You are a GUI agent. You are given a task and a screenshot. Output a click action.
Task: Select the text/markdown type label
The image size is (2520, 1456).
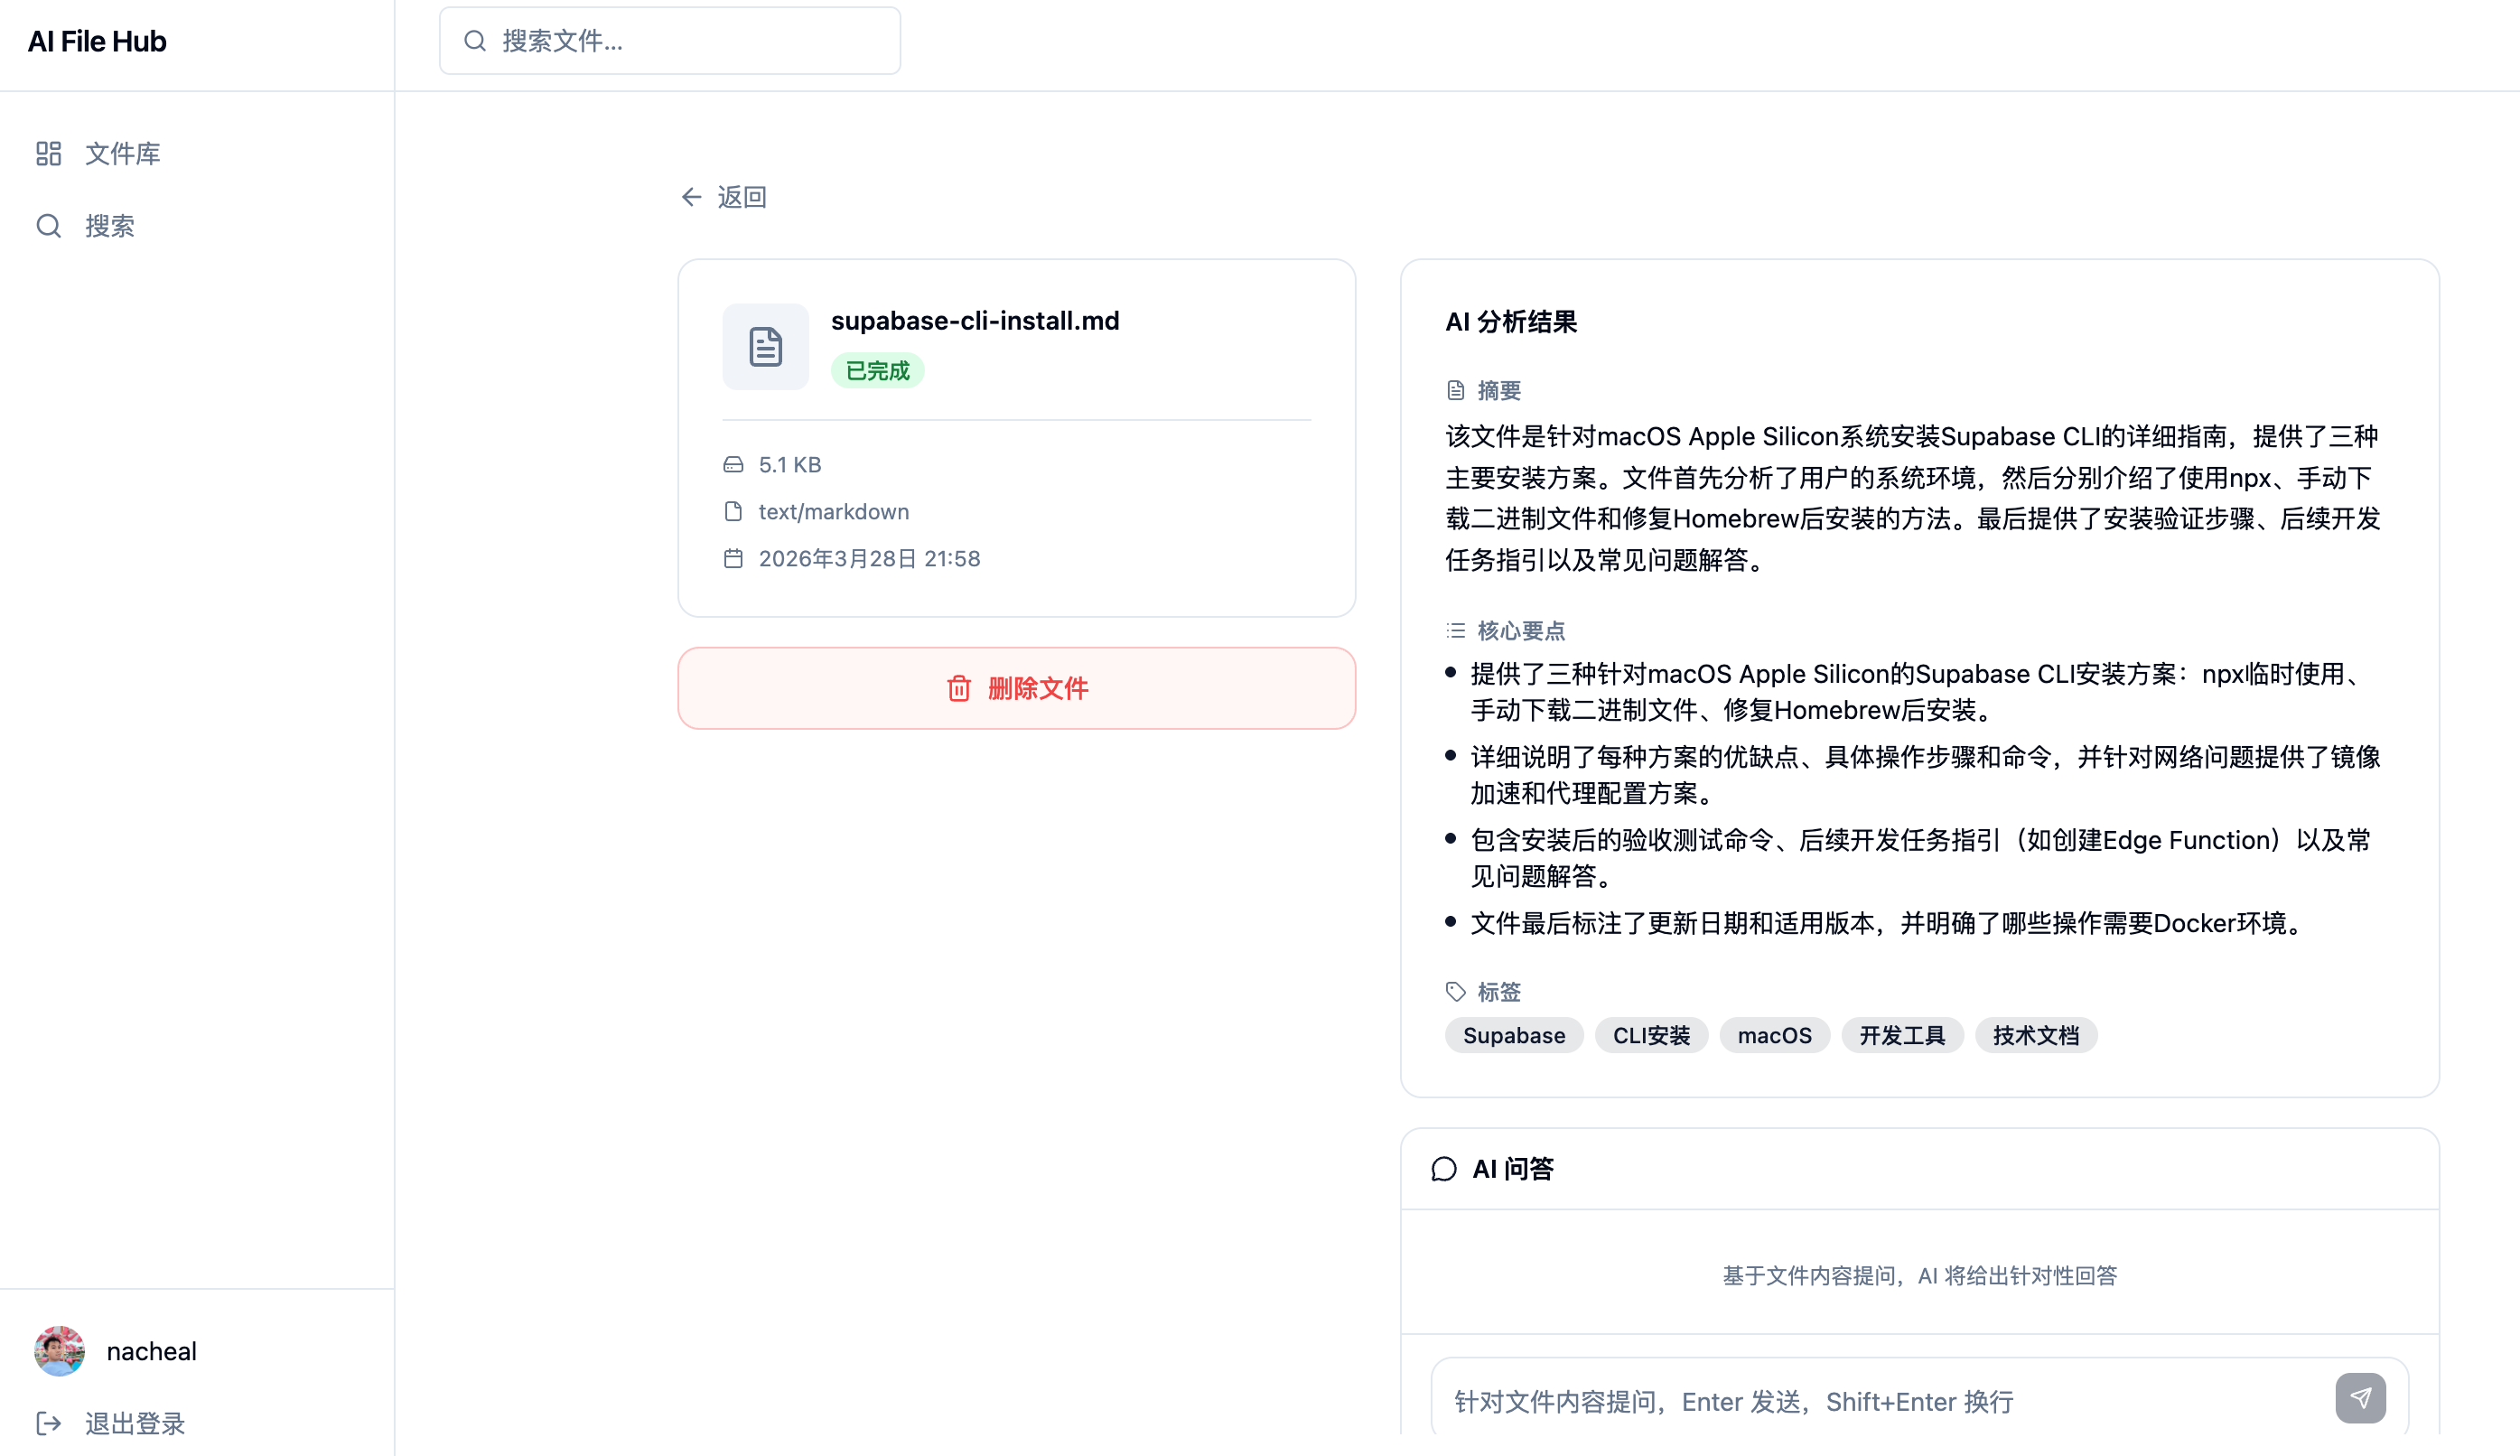[x=834, y=512]
